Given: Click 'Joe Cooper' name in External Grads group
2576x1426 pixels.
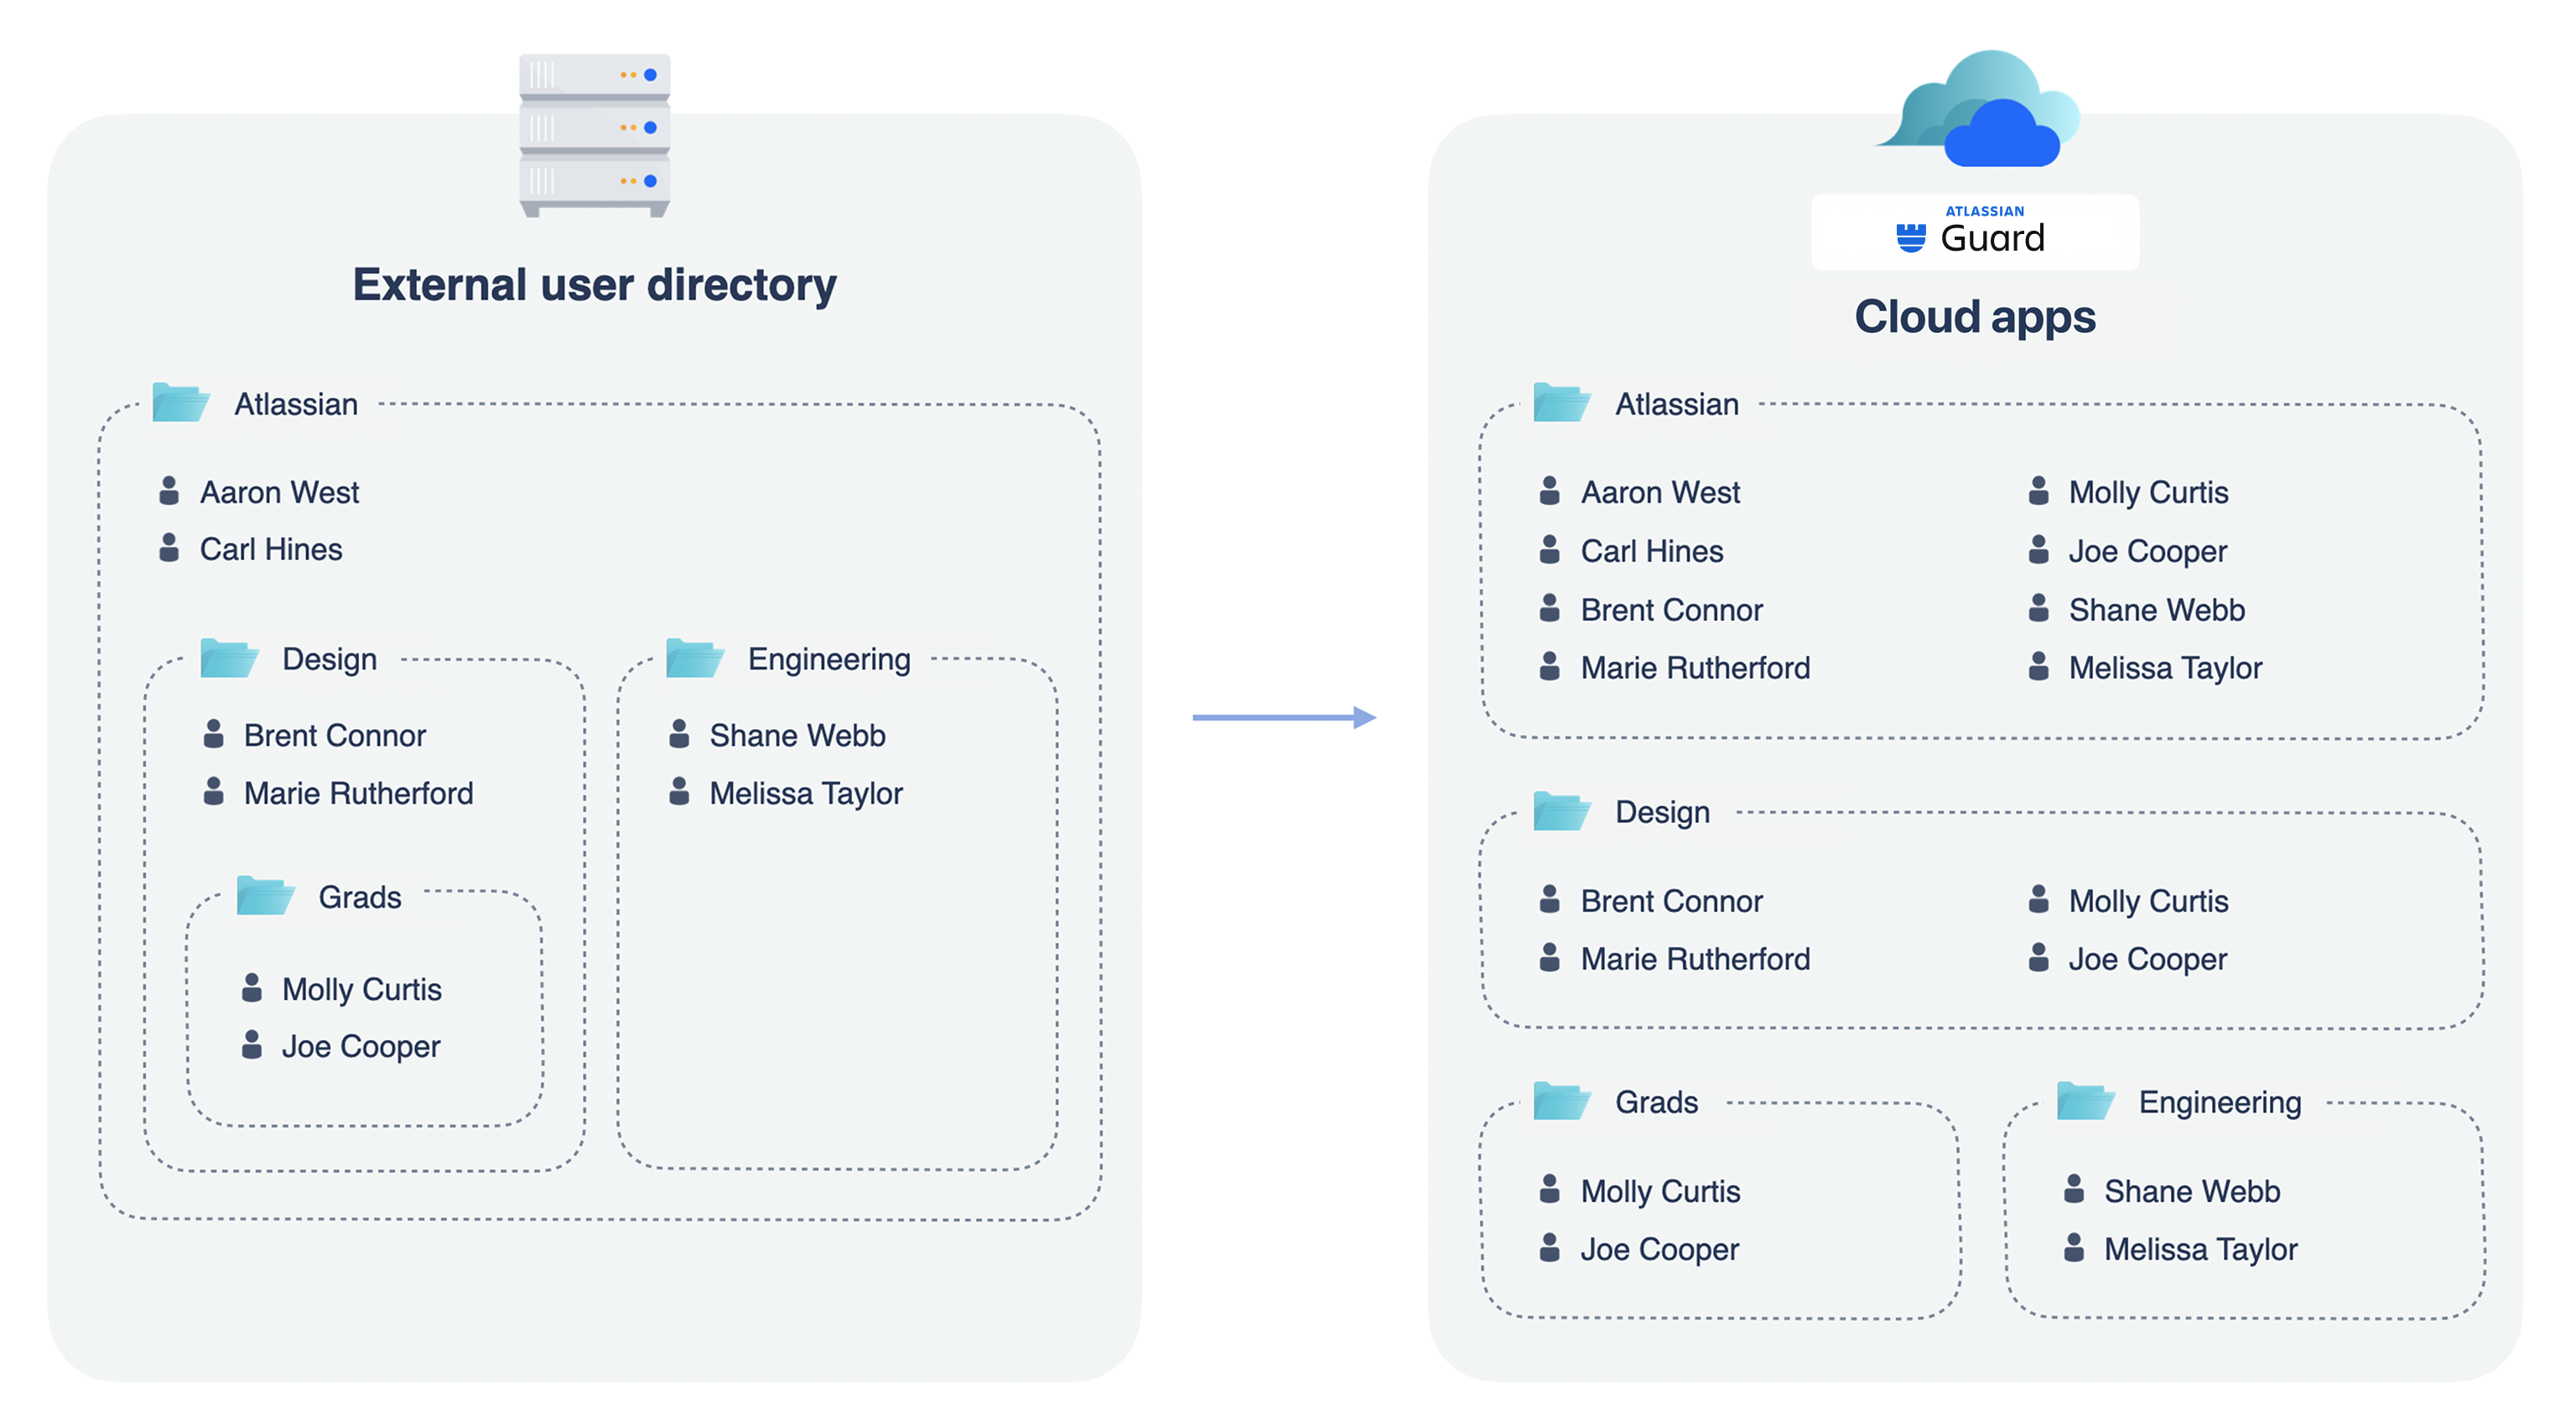Looking at the screenshot, I should 361,1047.
